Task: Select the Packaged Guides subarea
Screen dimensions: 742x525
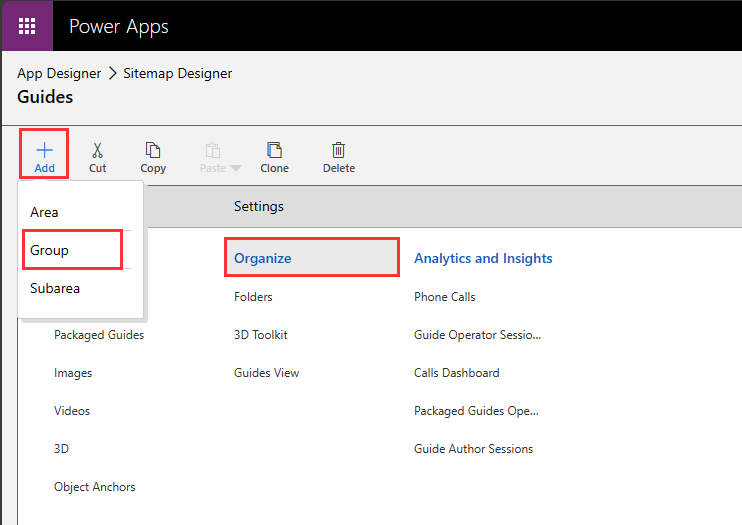Action: [99, 335]
